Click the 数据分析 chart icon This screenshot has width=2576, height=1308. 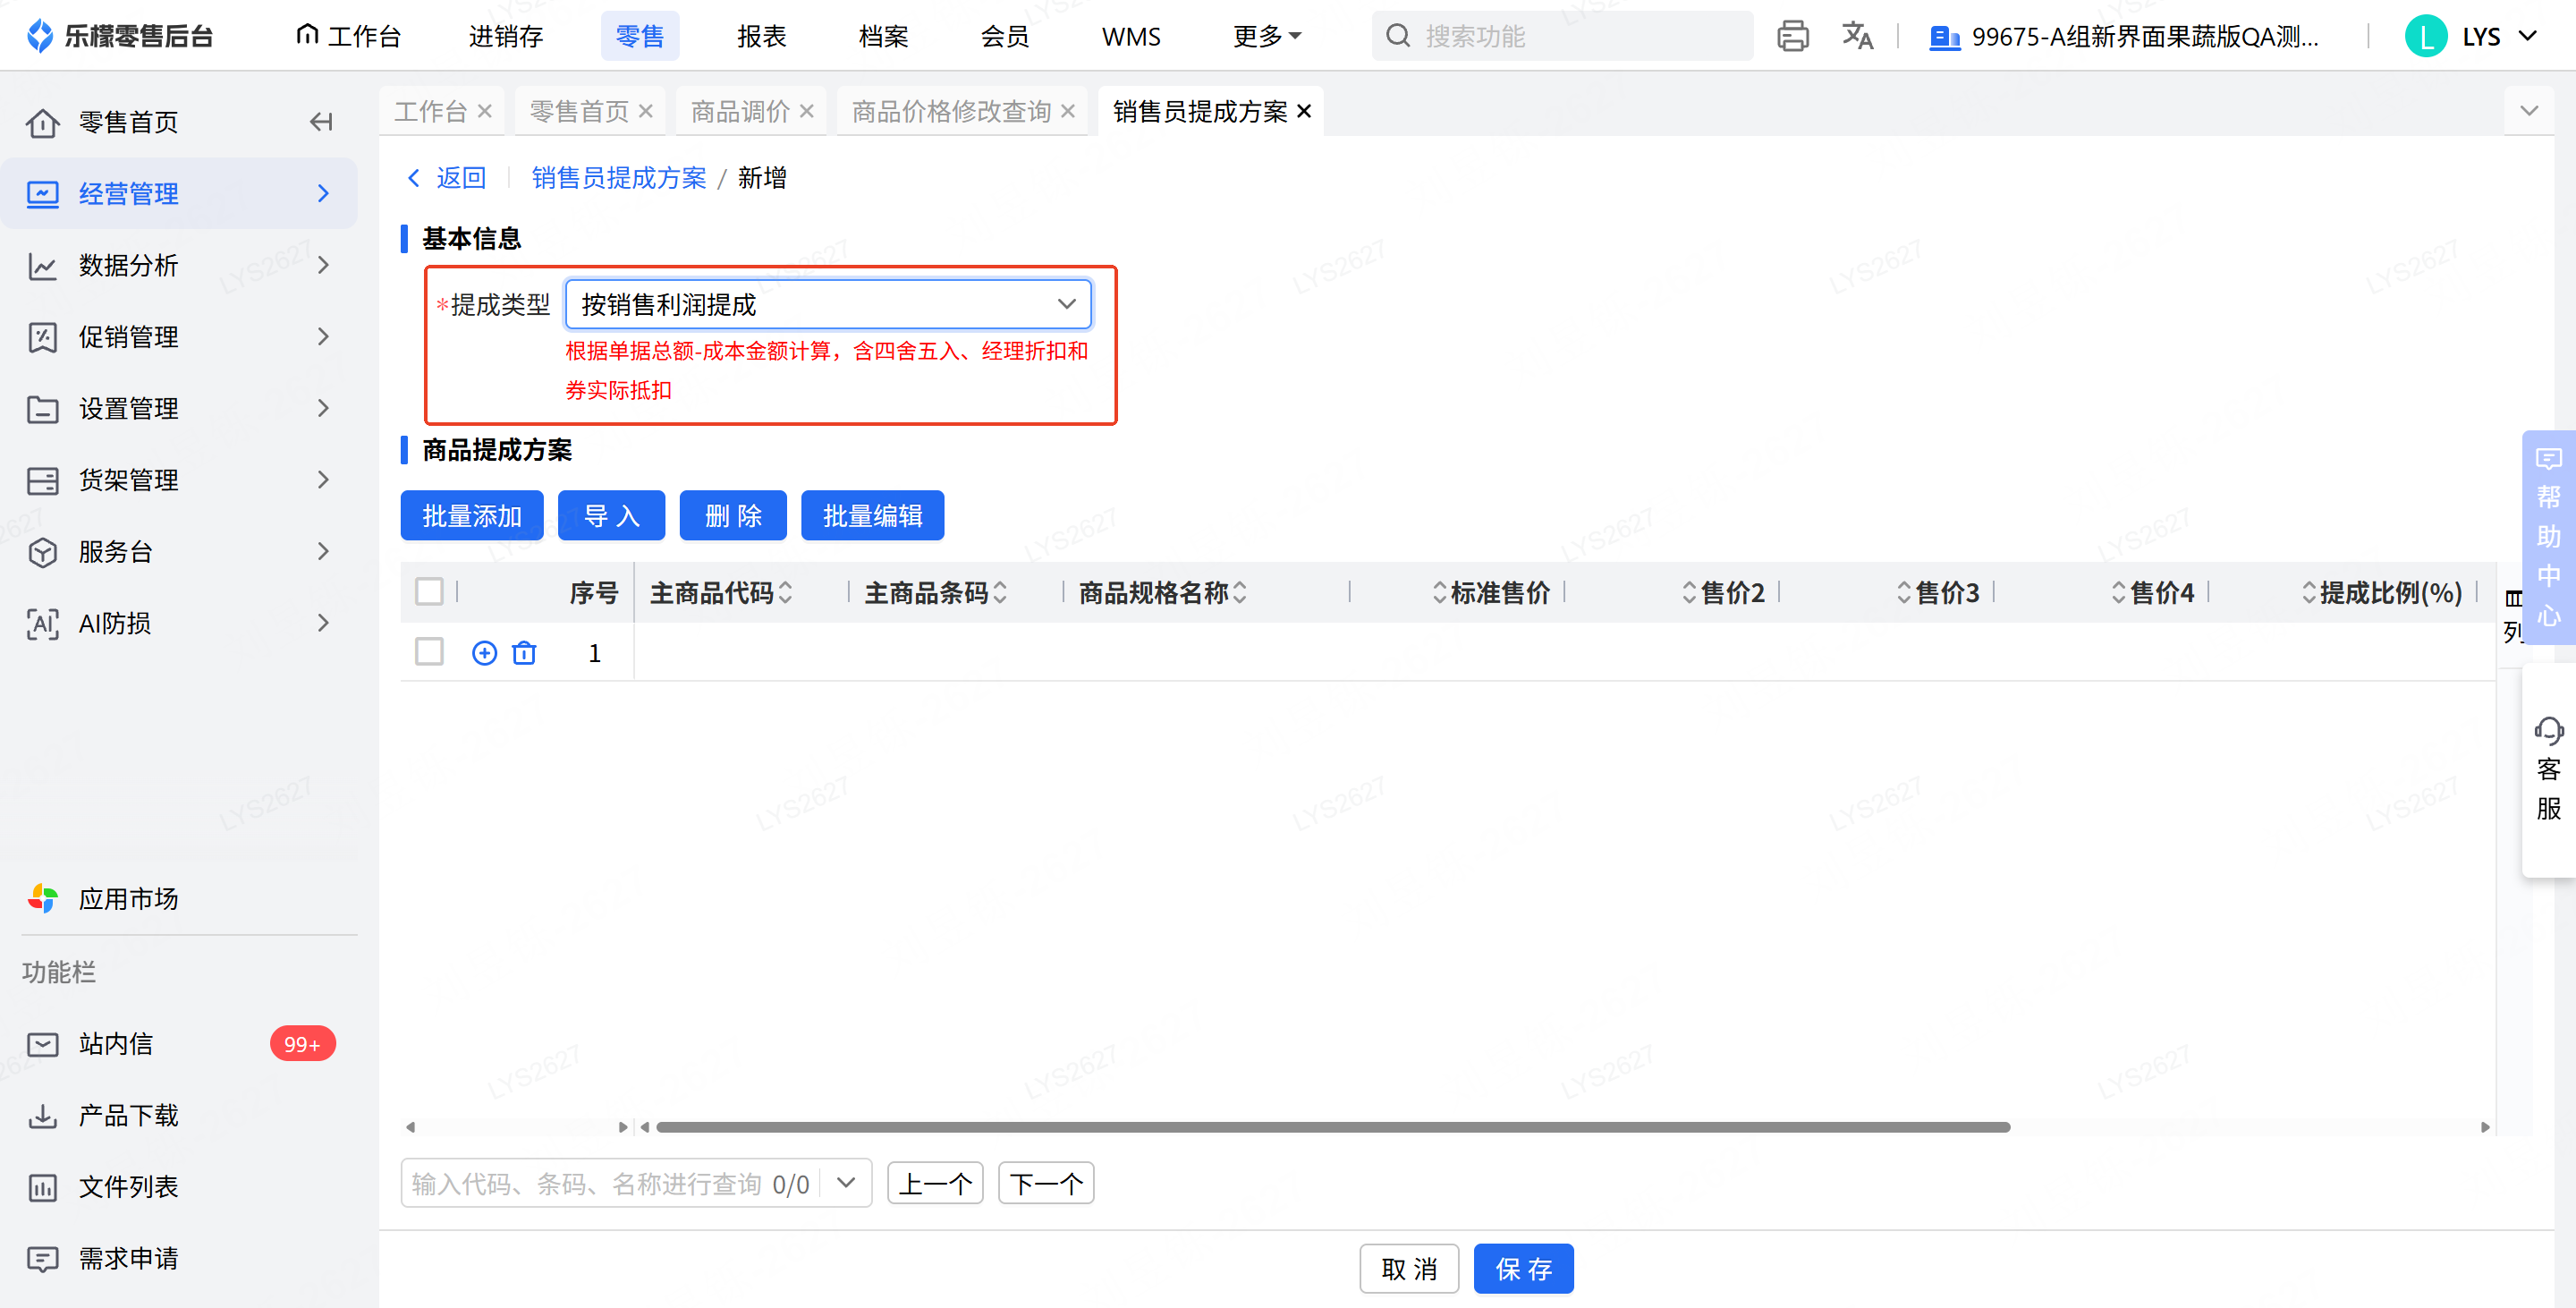tap(42, 266)
